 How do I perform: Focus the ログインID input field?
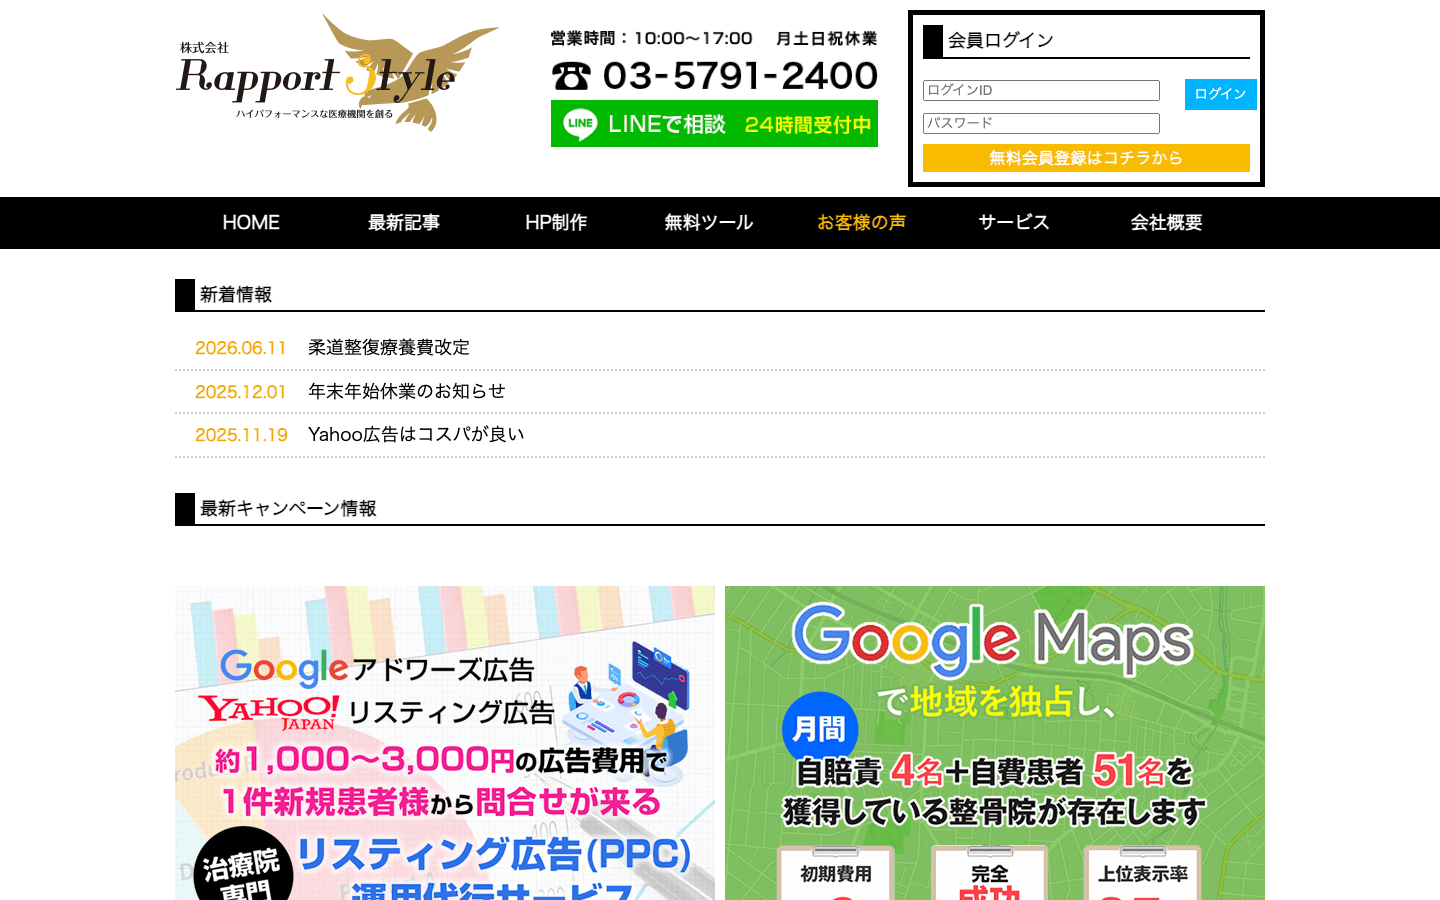tap(1041, 90)
